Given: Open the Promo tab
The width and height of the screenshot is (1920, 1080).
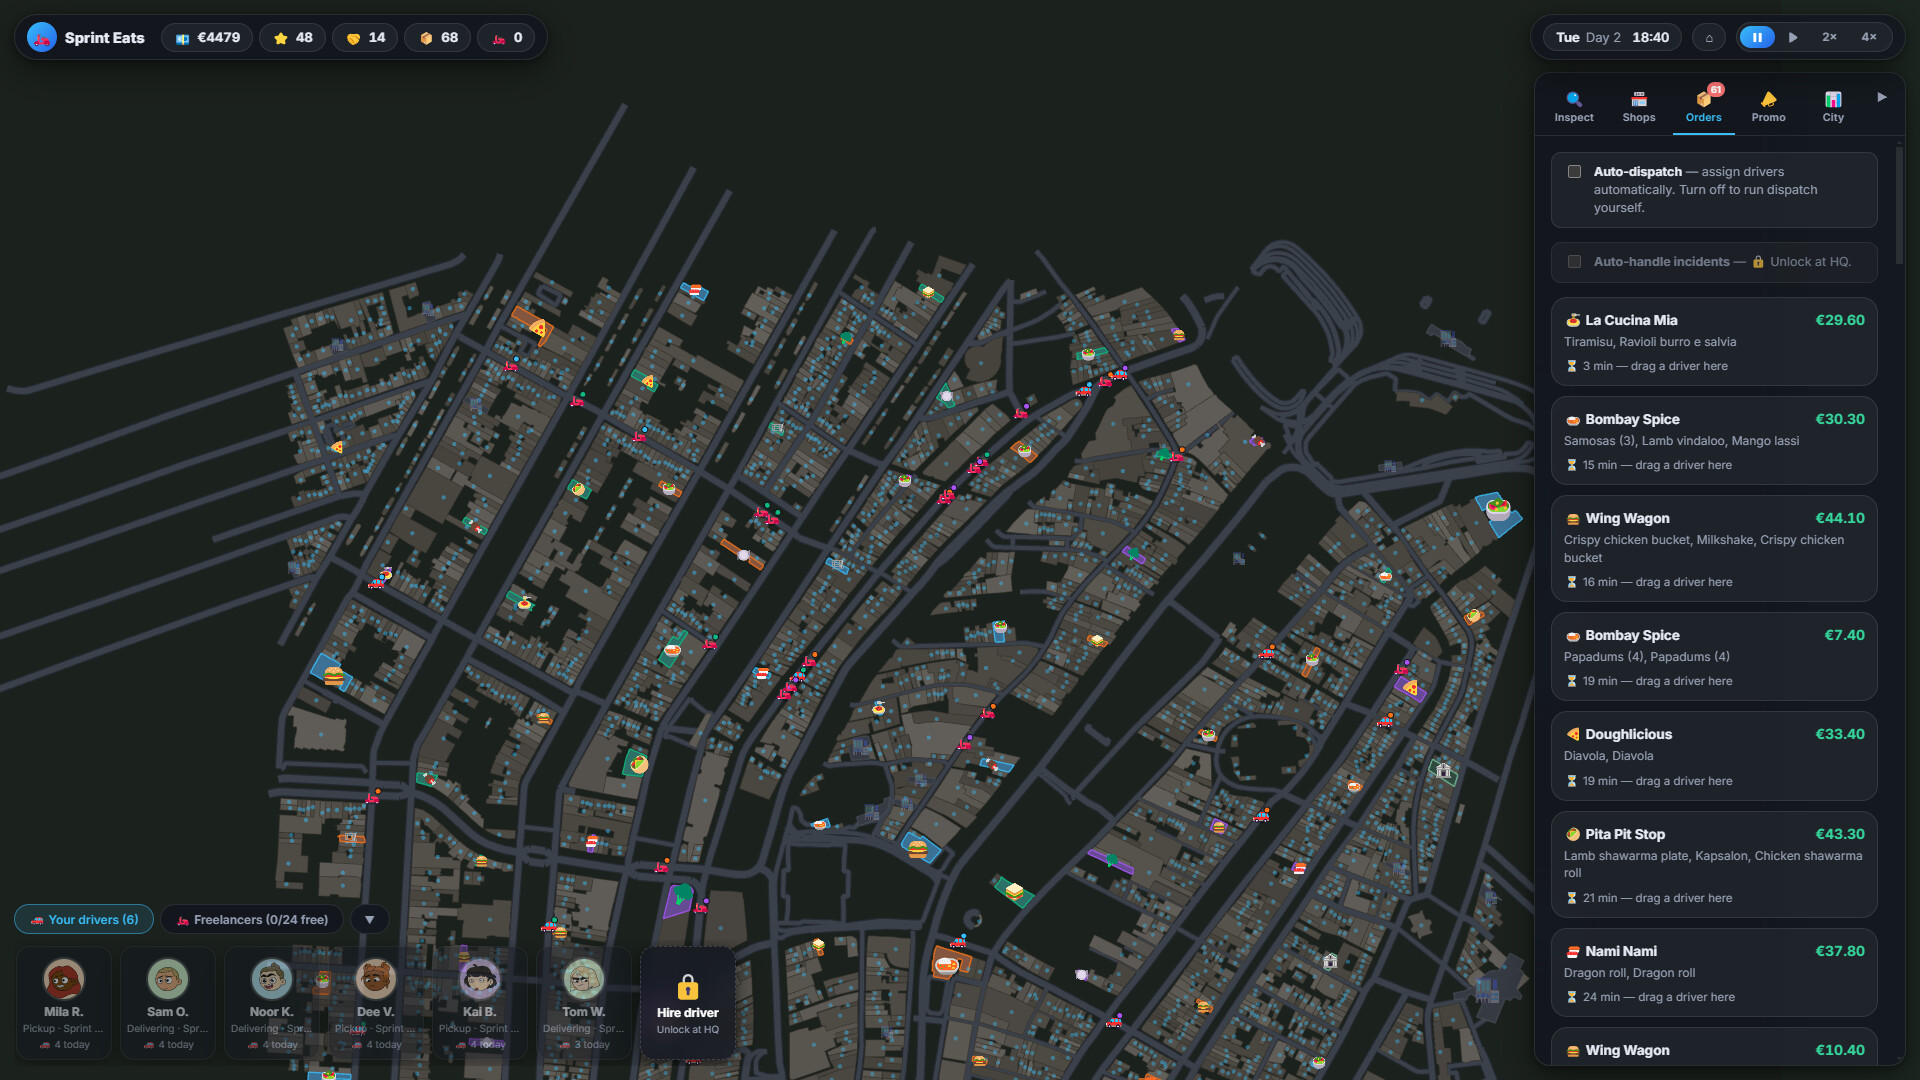Looking at the screenshot, I should pyautogui.click(x=1768, y=107).
